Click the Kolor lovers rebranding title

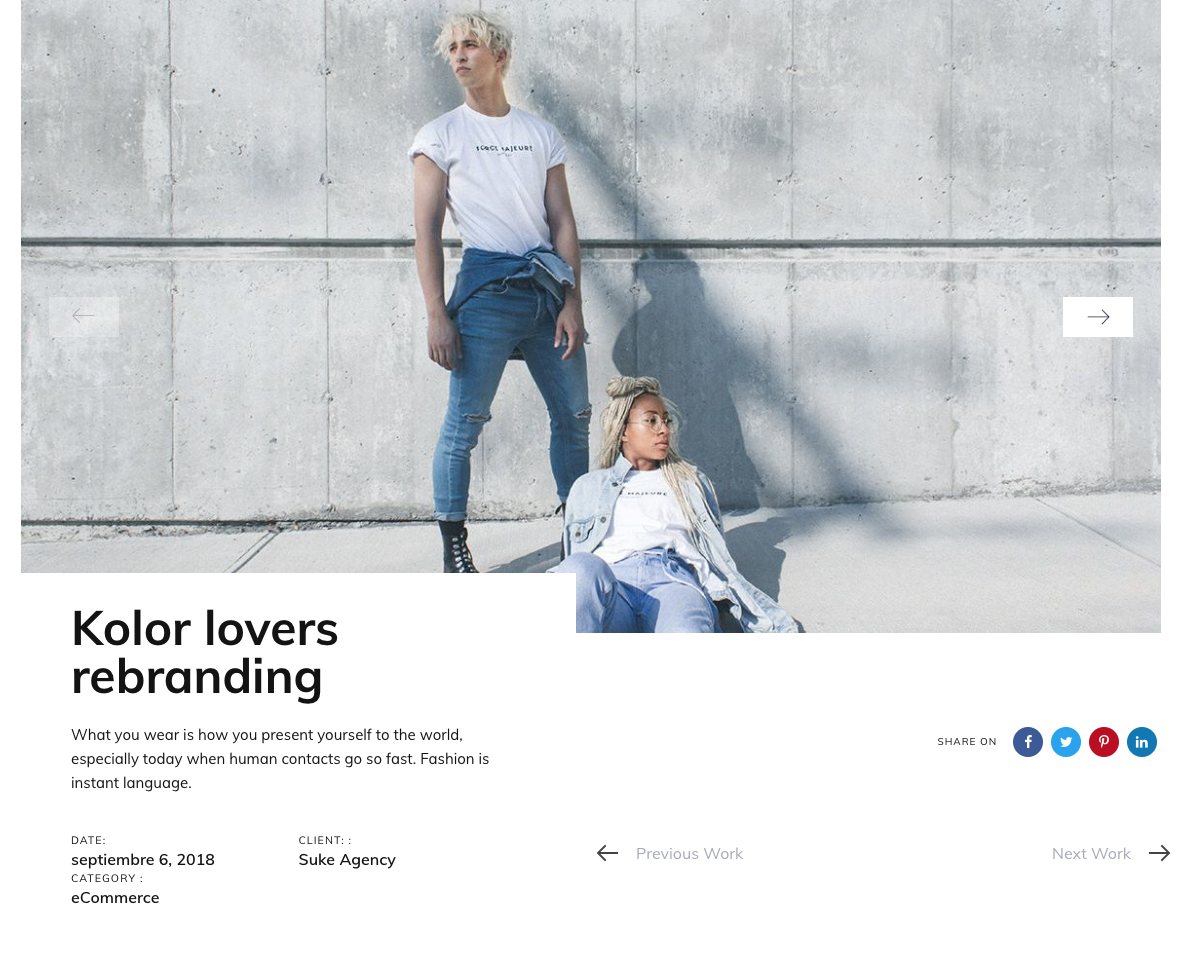(204, 652)
